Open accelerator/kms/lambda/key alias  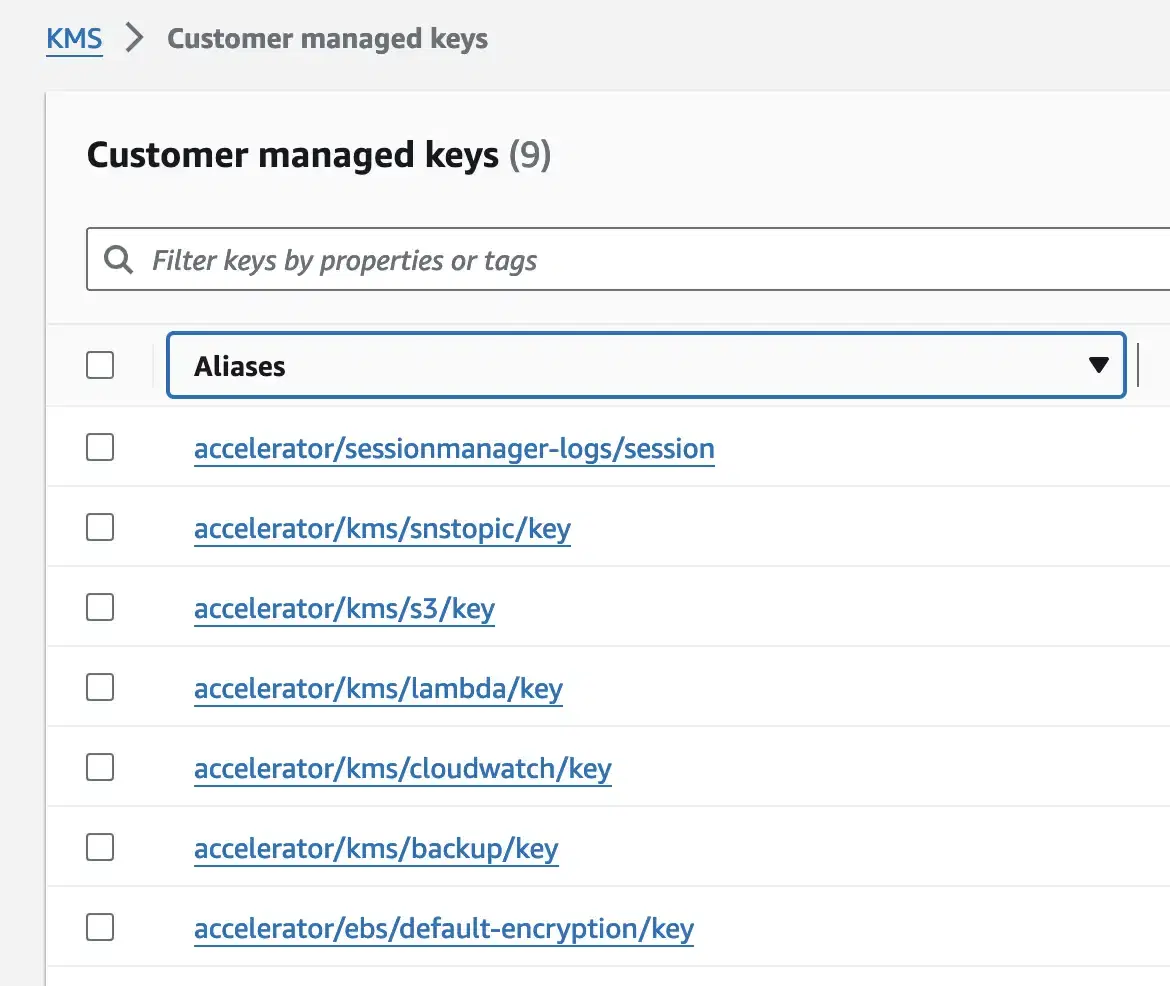coord(378,688)
